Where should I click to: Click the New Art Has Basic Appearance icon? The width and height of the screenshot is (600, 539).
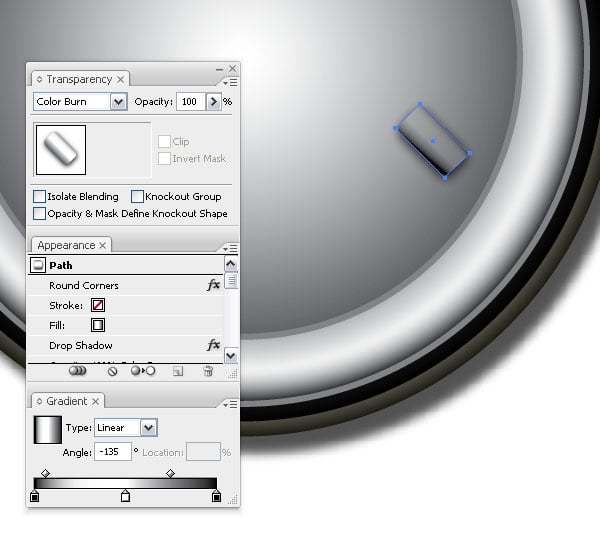75,371
